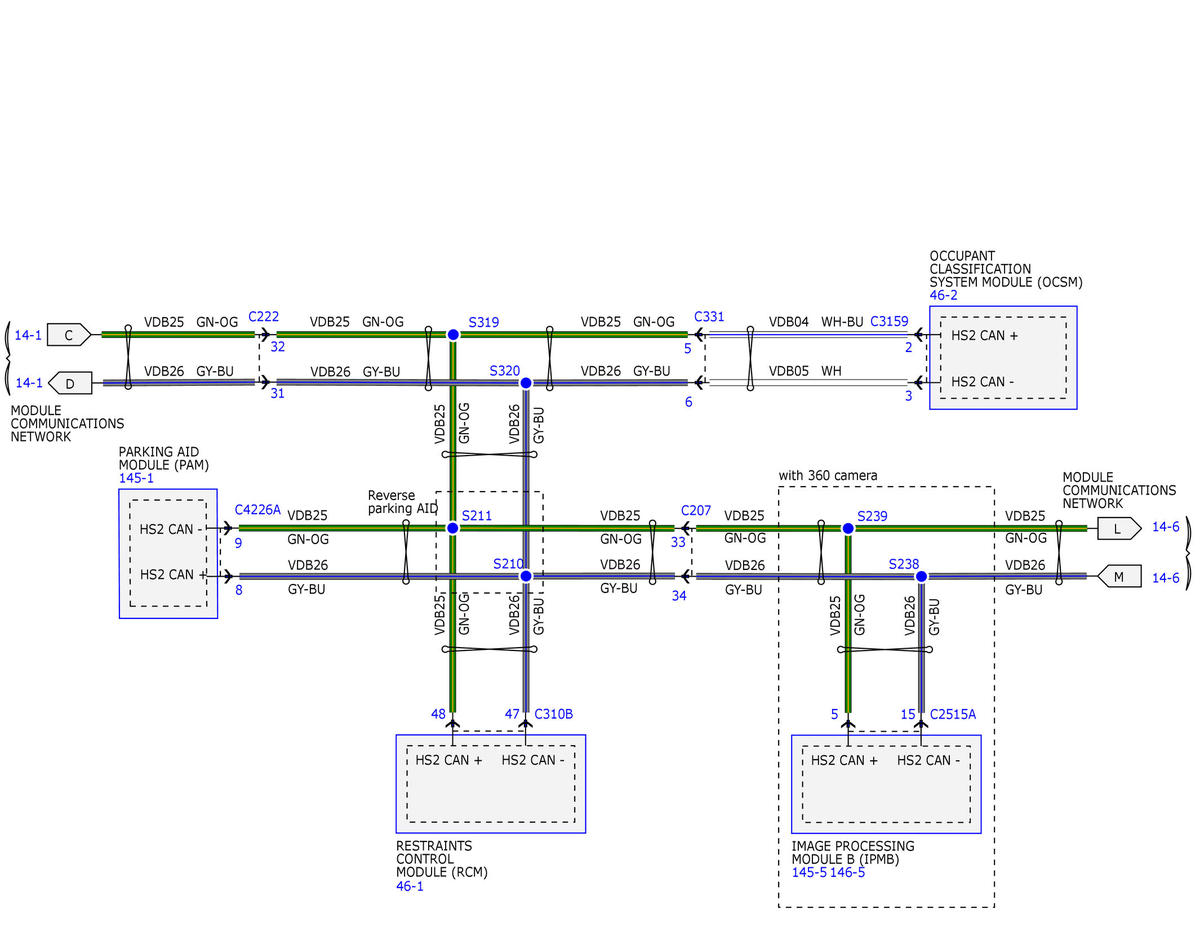Click the S211 splice node
Viewport: 1200px width, 927px height.
pyautogui.click(x=453, y=528)
